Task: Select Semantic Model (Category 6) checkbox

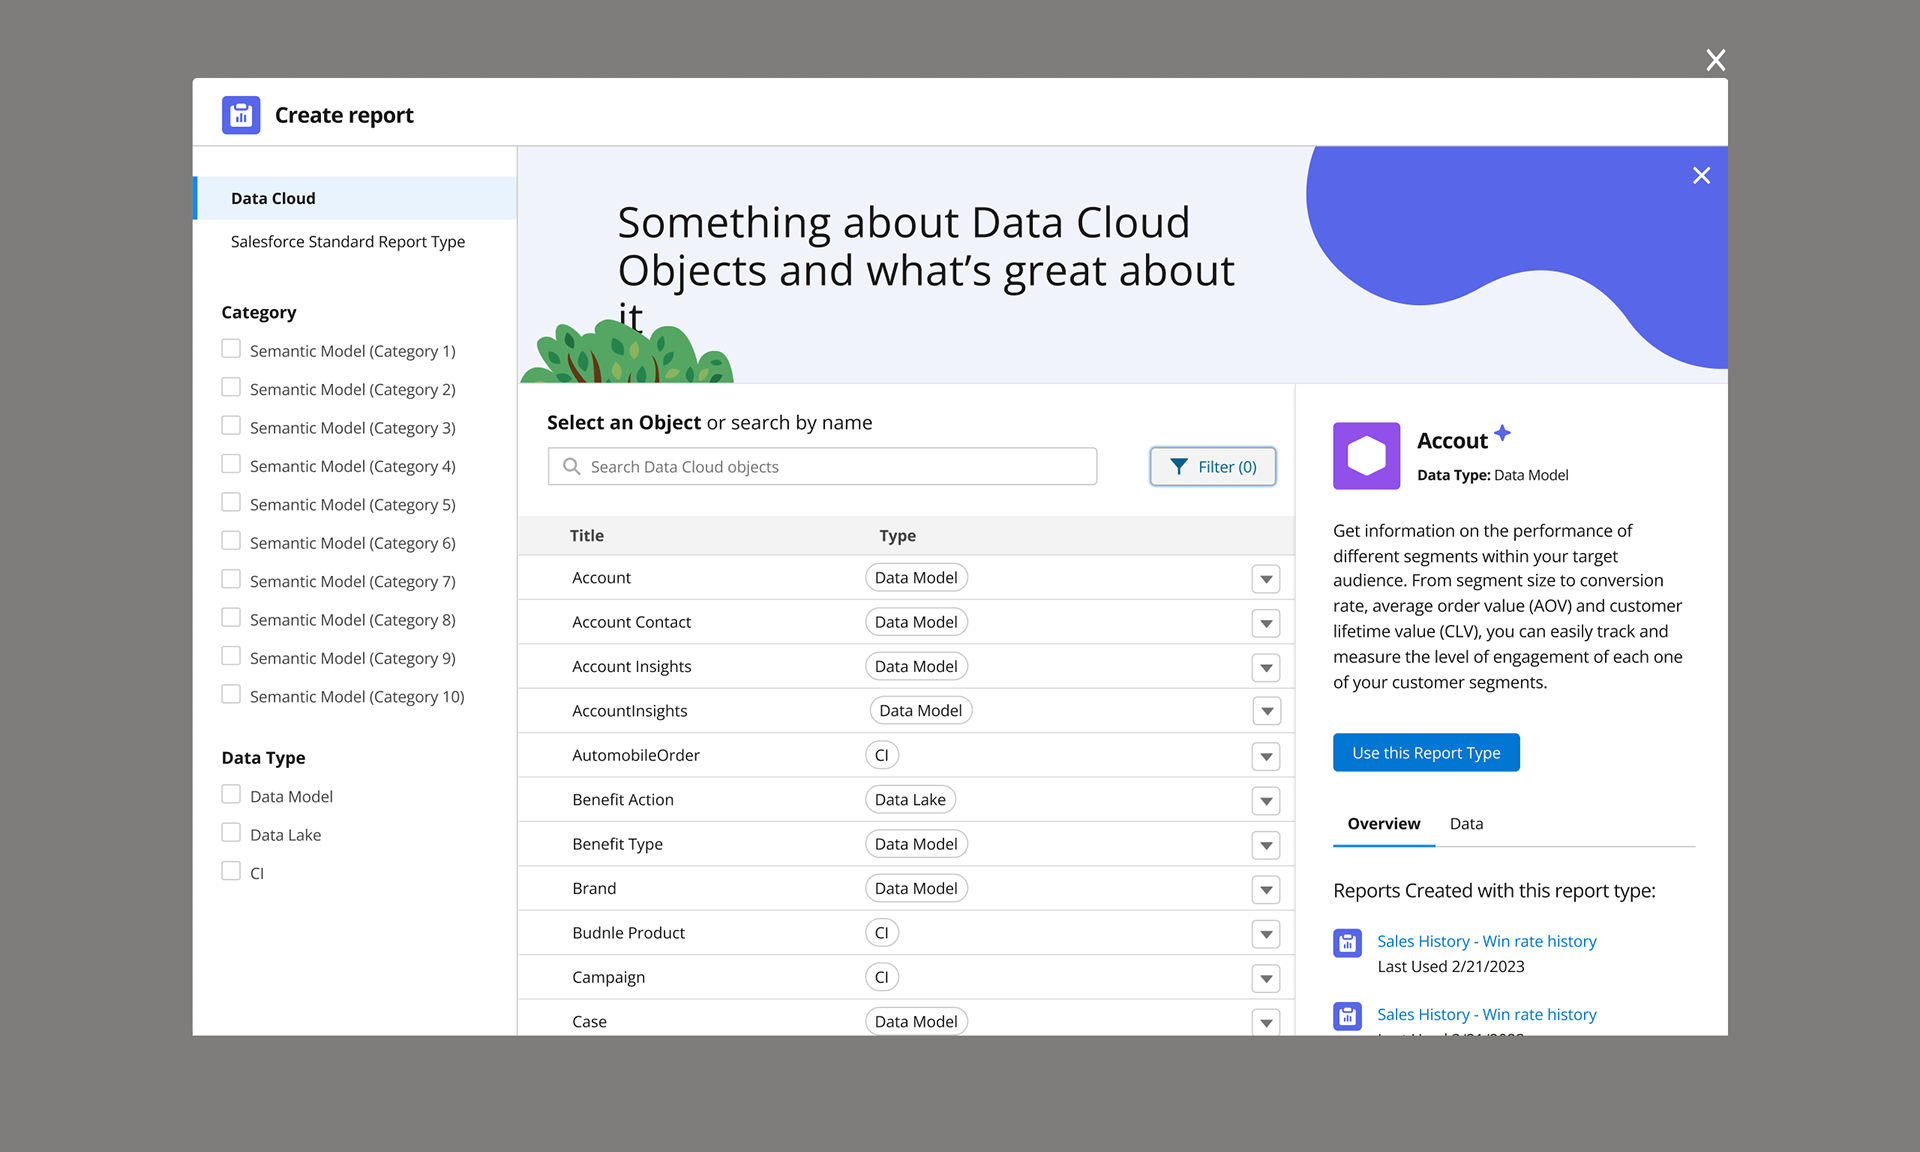Action: tap(231, 541)
